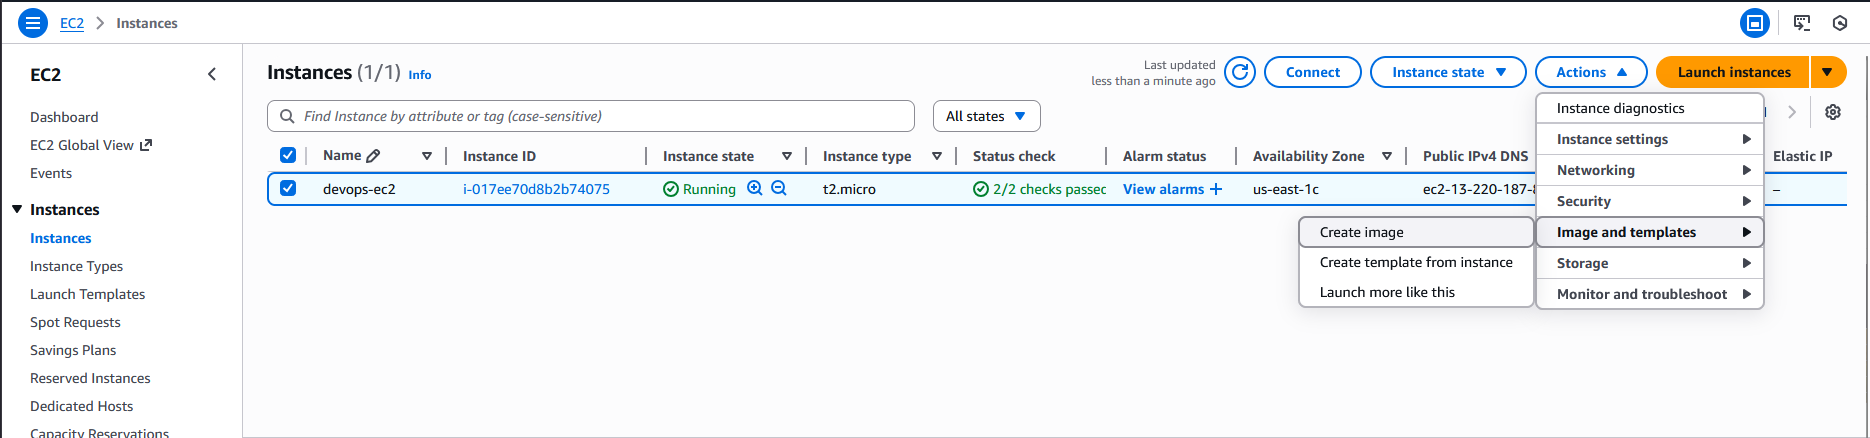Open Instance Types in sidebar
Screen dimensions: 1870x438
(x=76, y=266)
